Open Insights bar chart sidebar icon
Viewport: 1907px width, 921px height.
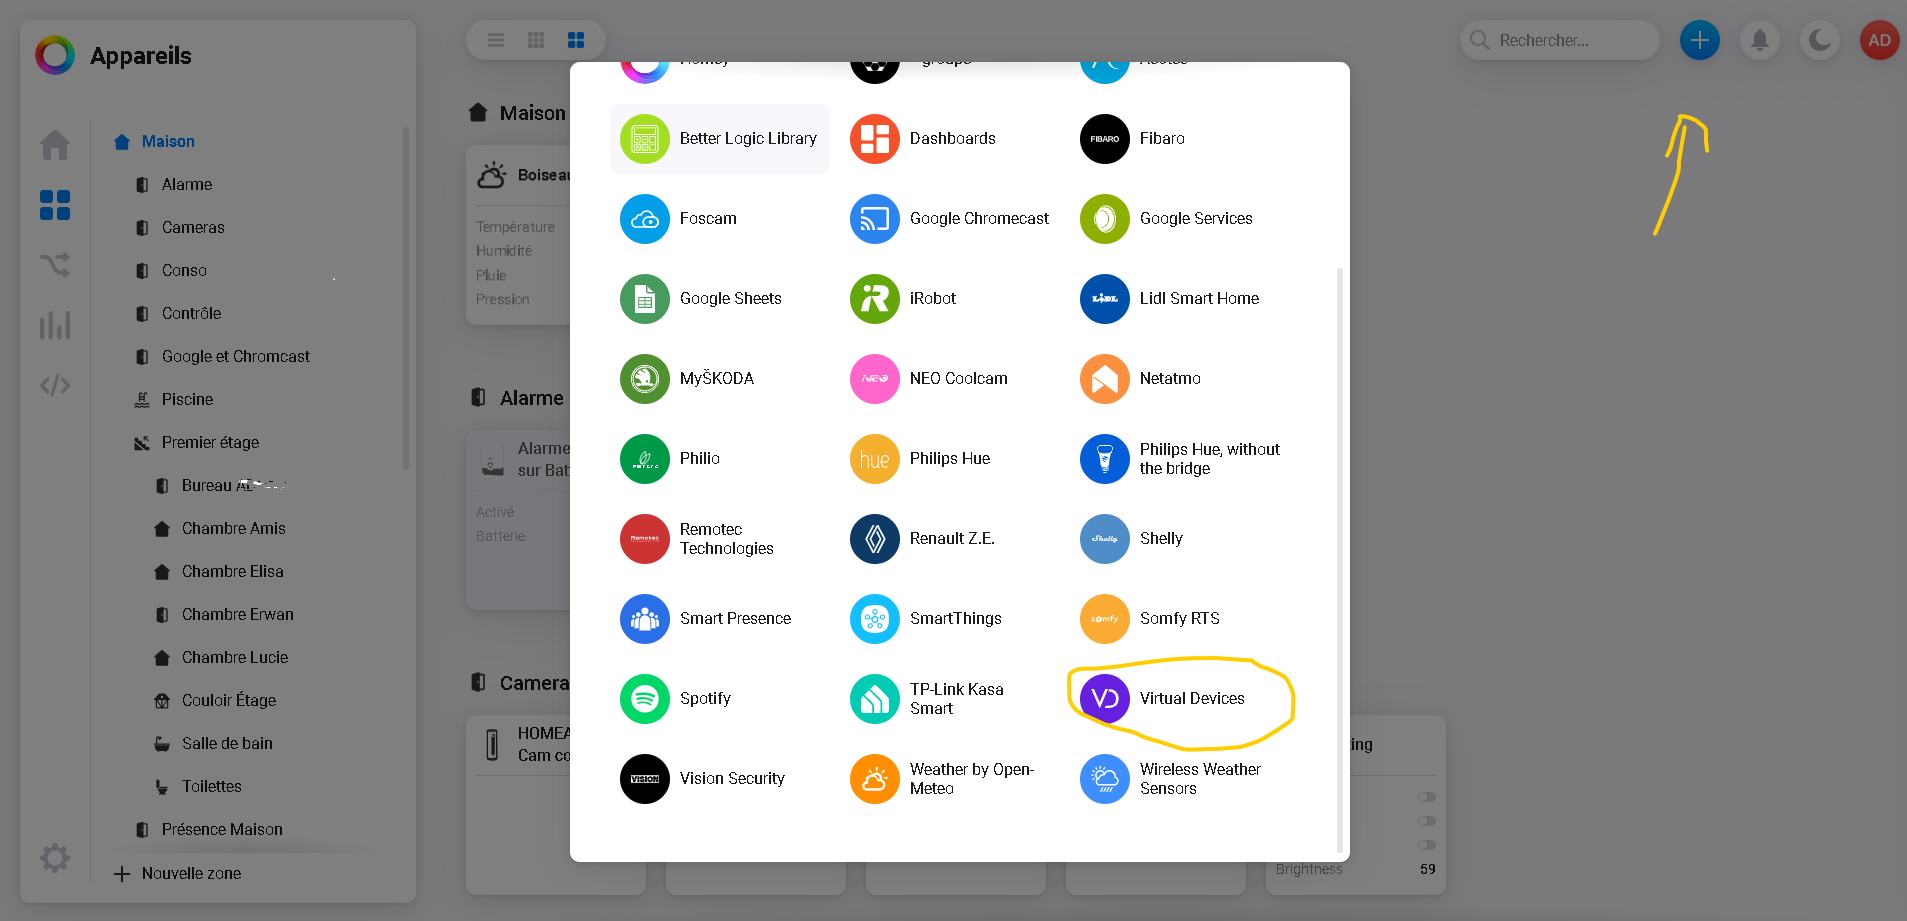[55, 325]
